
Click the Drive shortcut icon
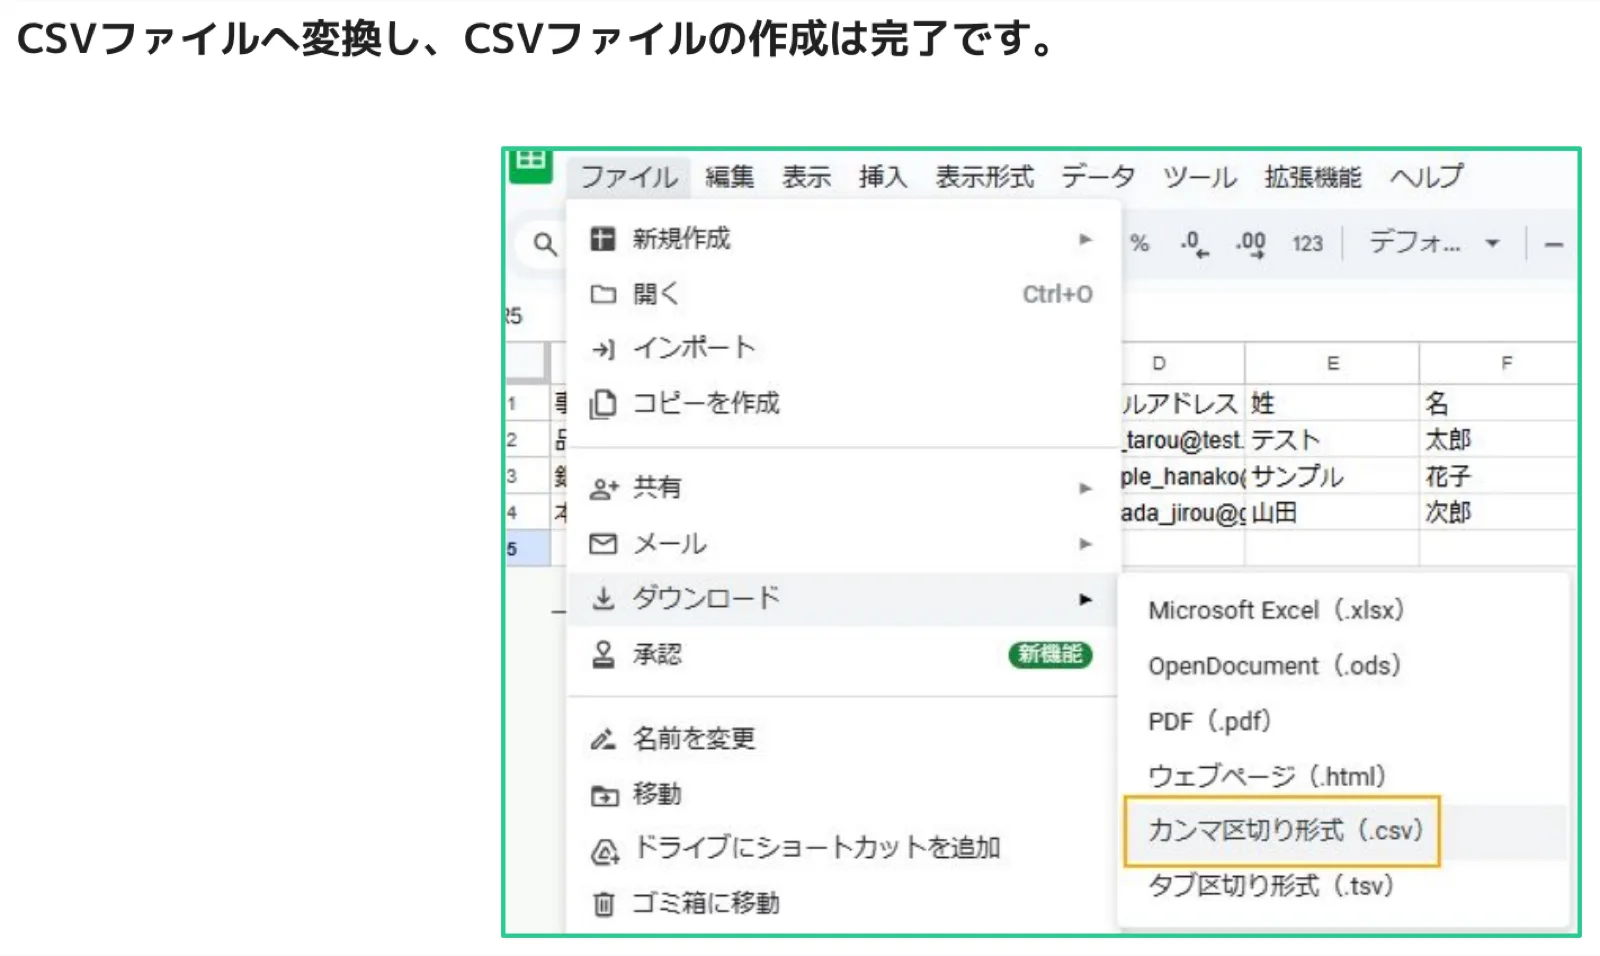click(x=605, y=851)
